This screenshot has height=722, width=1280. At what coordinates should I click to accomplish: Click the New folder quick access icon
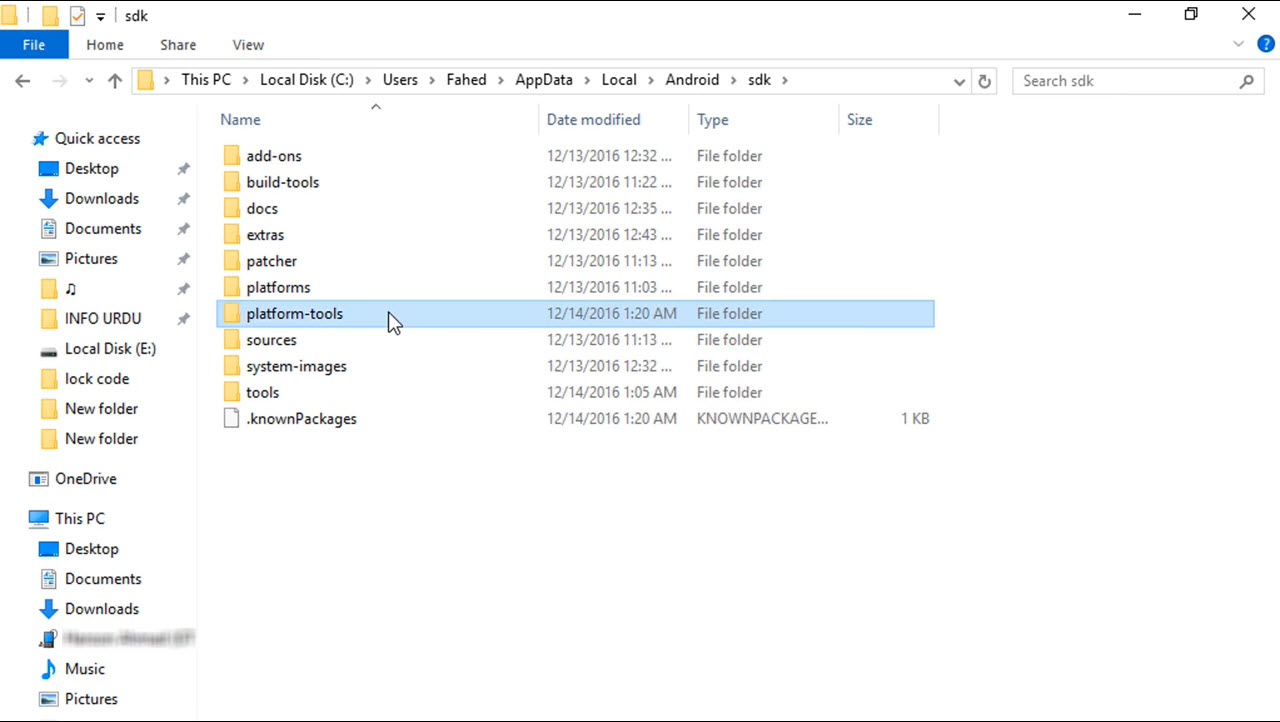pos(50,16)
